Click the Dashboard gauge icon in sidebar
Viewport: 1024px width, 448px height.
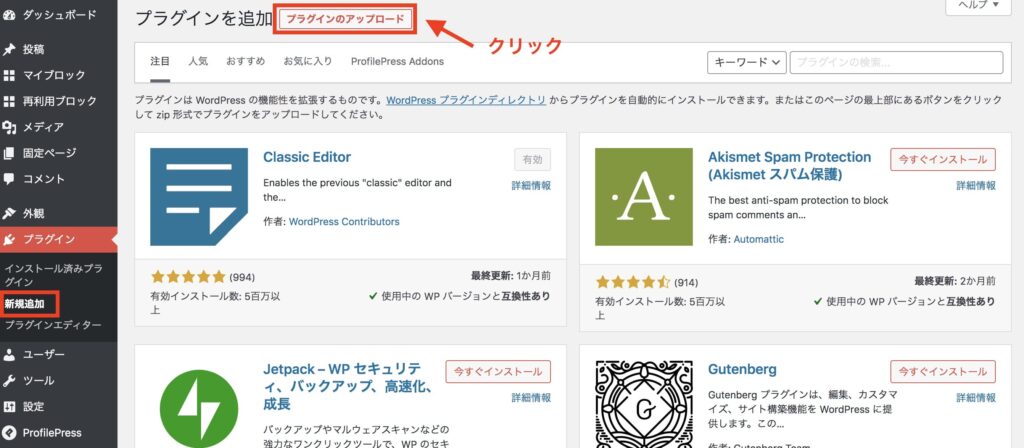click(x=9, y=14)
